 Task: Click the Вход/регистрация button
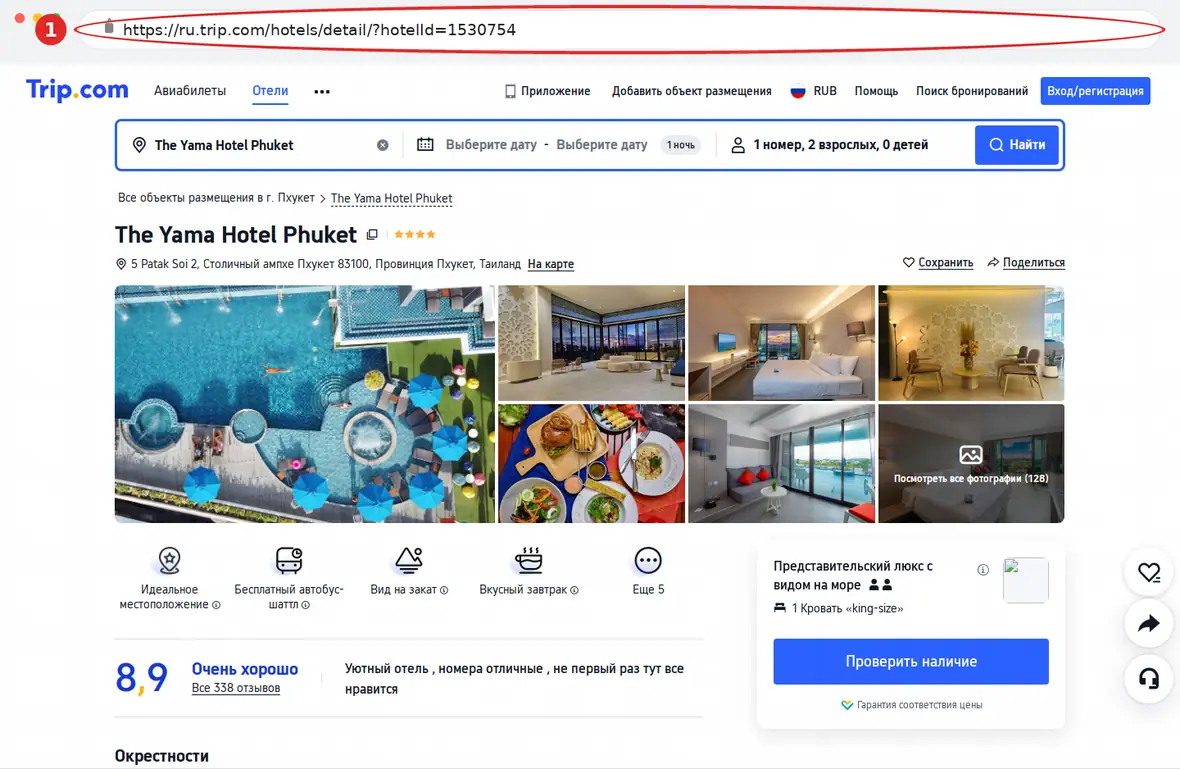point(1095,91)
